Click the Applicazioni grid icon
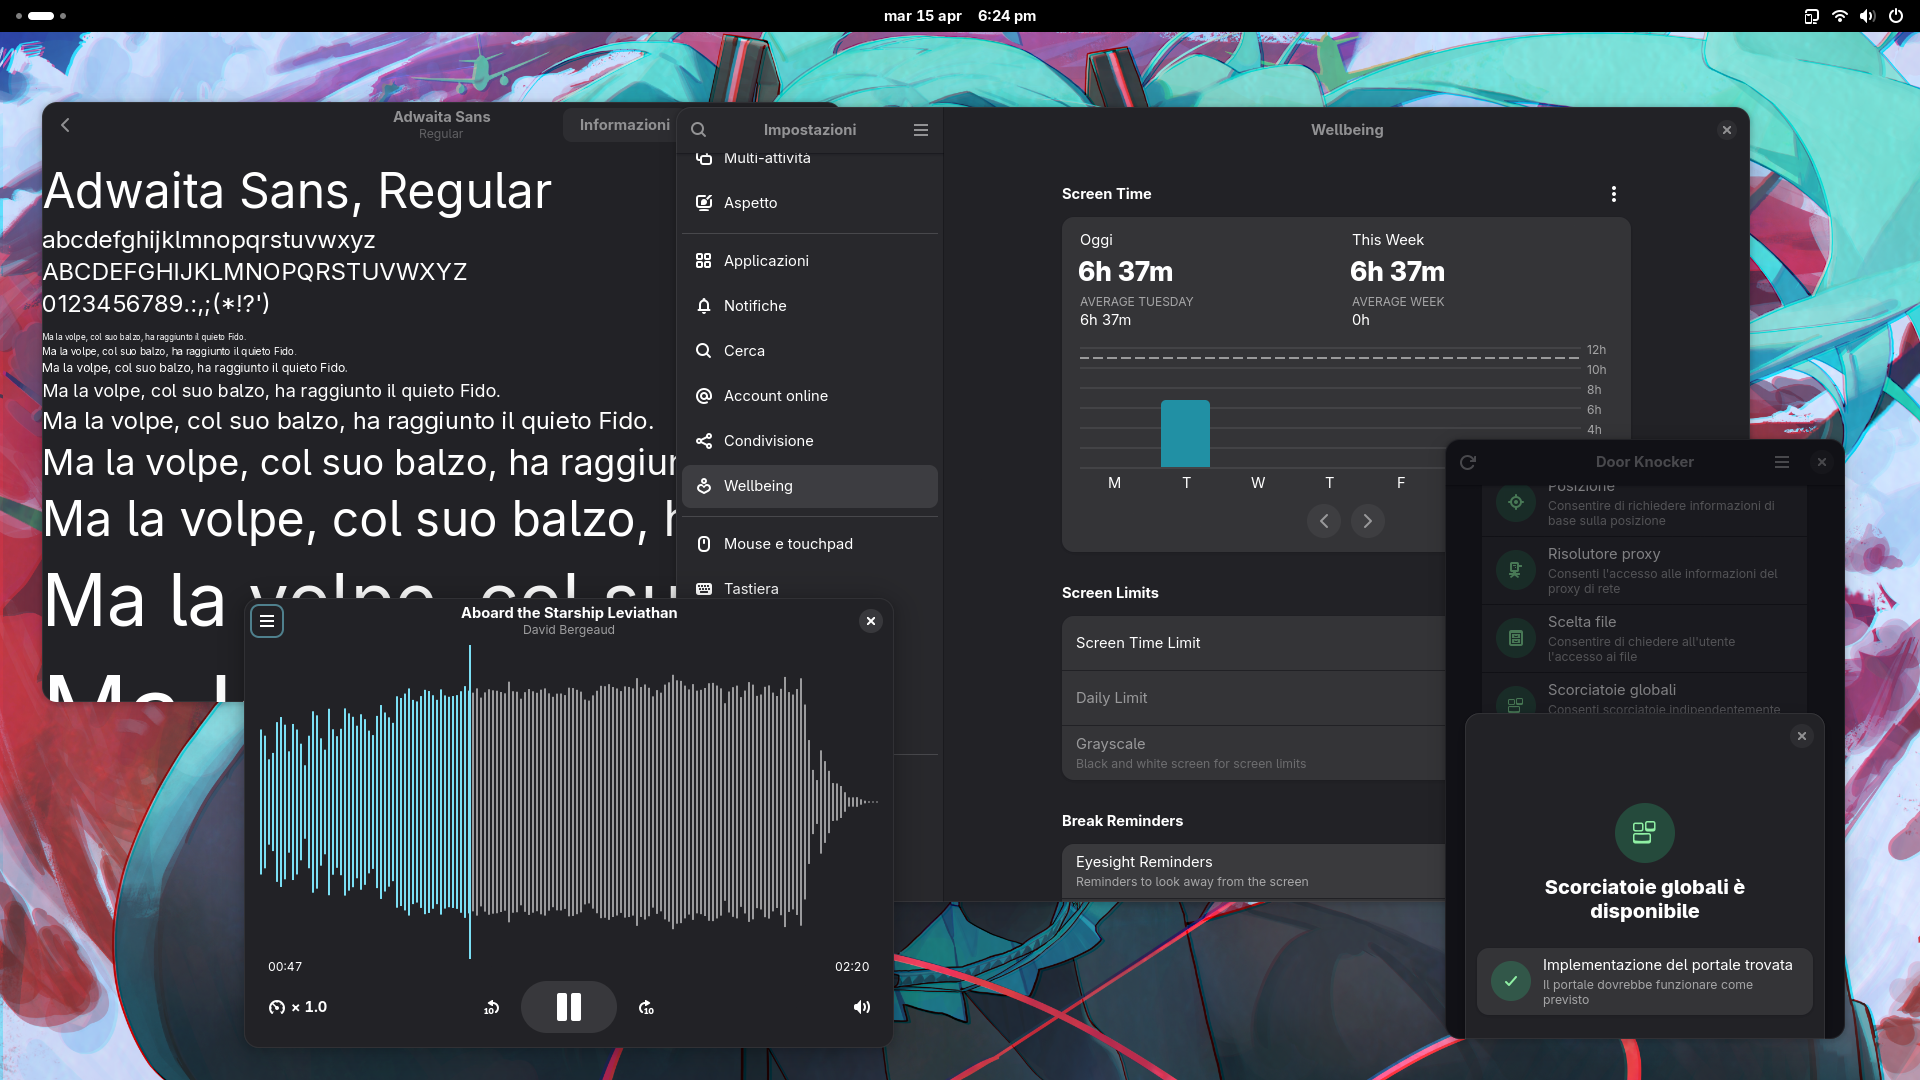 tap(704, 261)
